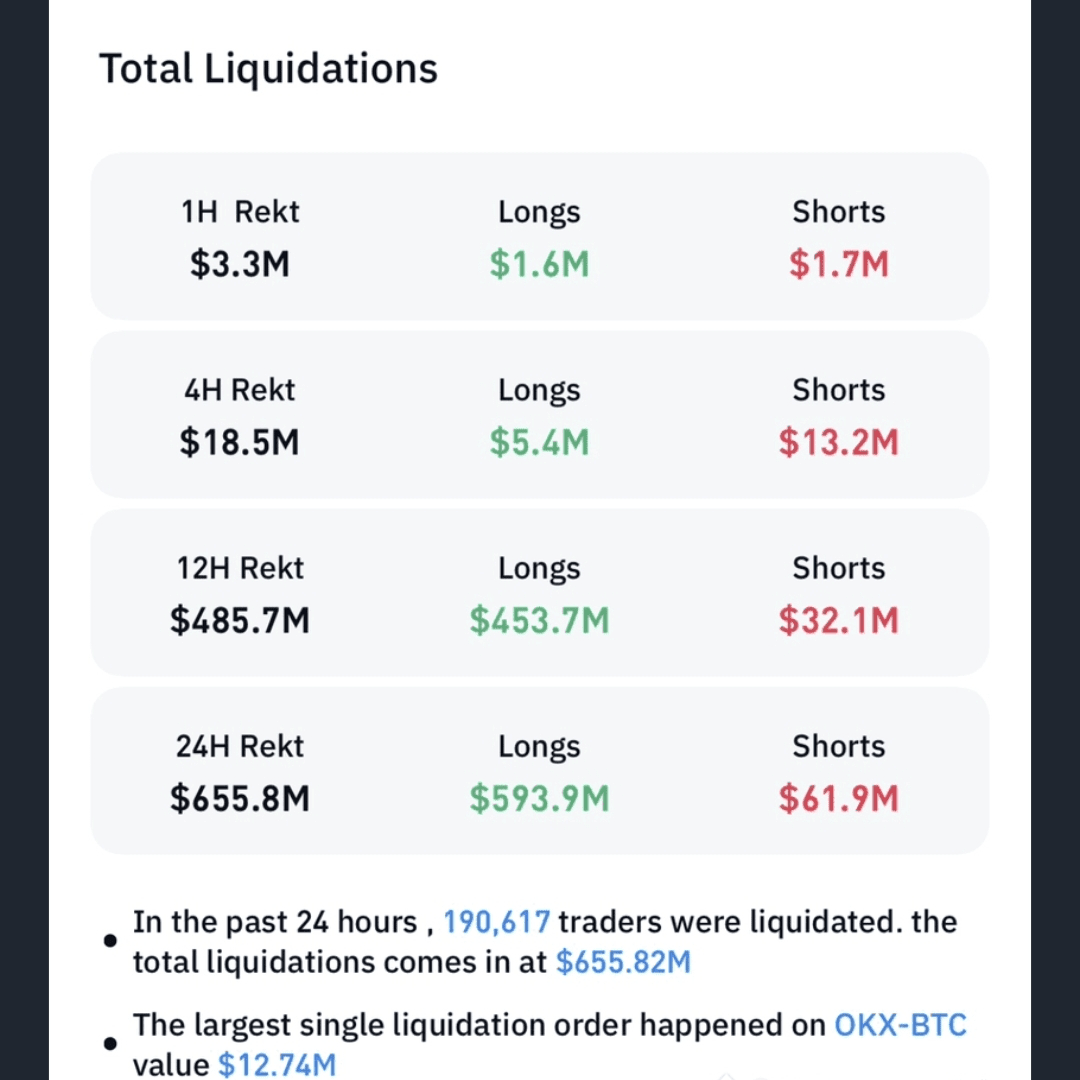1080x1080 pixels.
Task: Click the $3.3M 1H total value
Action: pos(240,264)
